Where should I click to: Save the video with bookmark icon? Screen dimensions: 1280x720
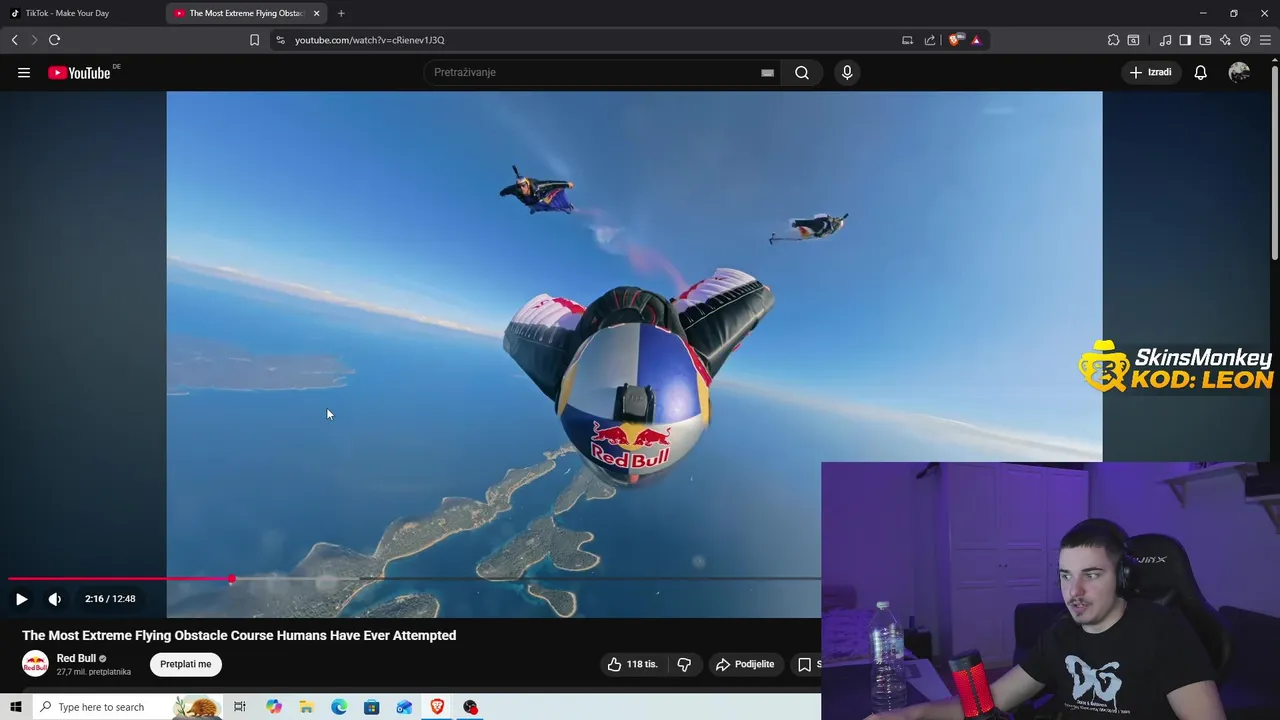(x=805, y=664)
